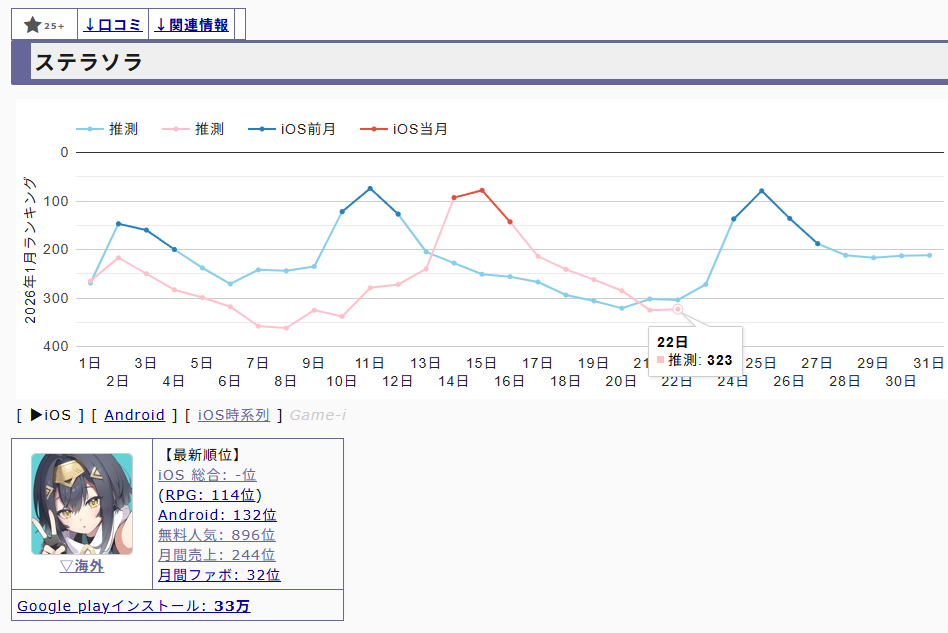
Task: View the 月間ファボ: 32位 ranking
Action: [x=219, y=575]
